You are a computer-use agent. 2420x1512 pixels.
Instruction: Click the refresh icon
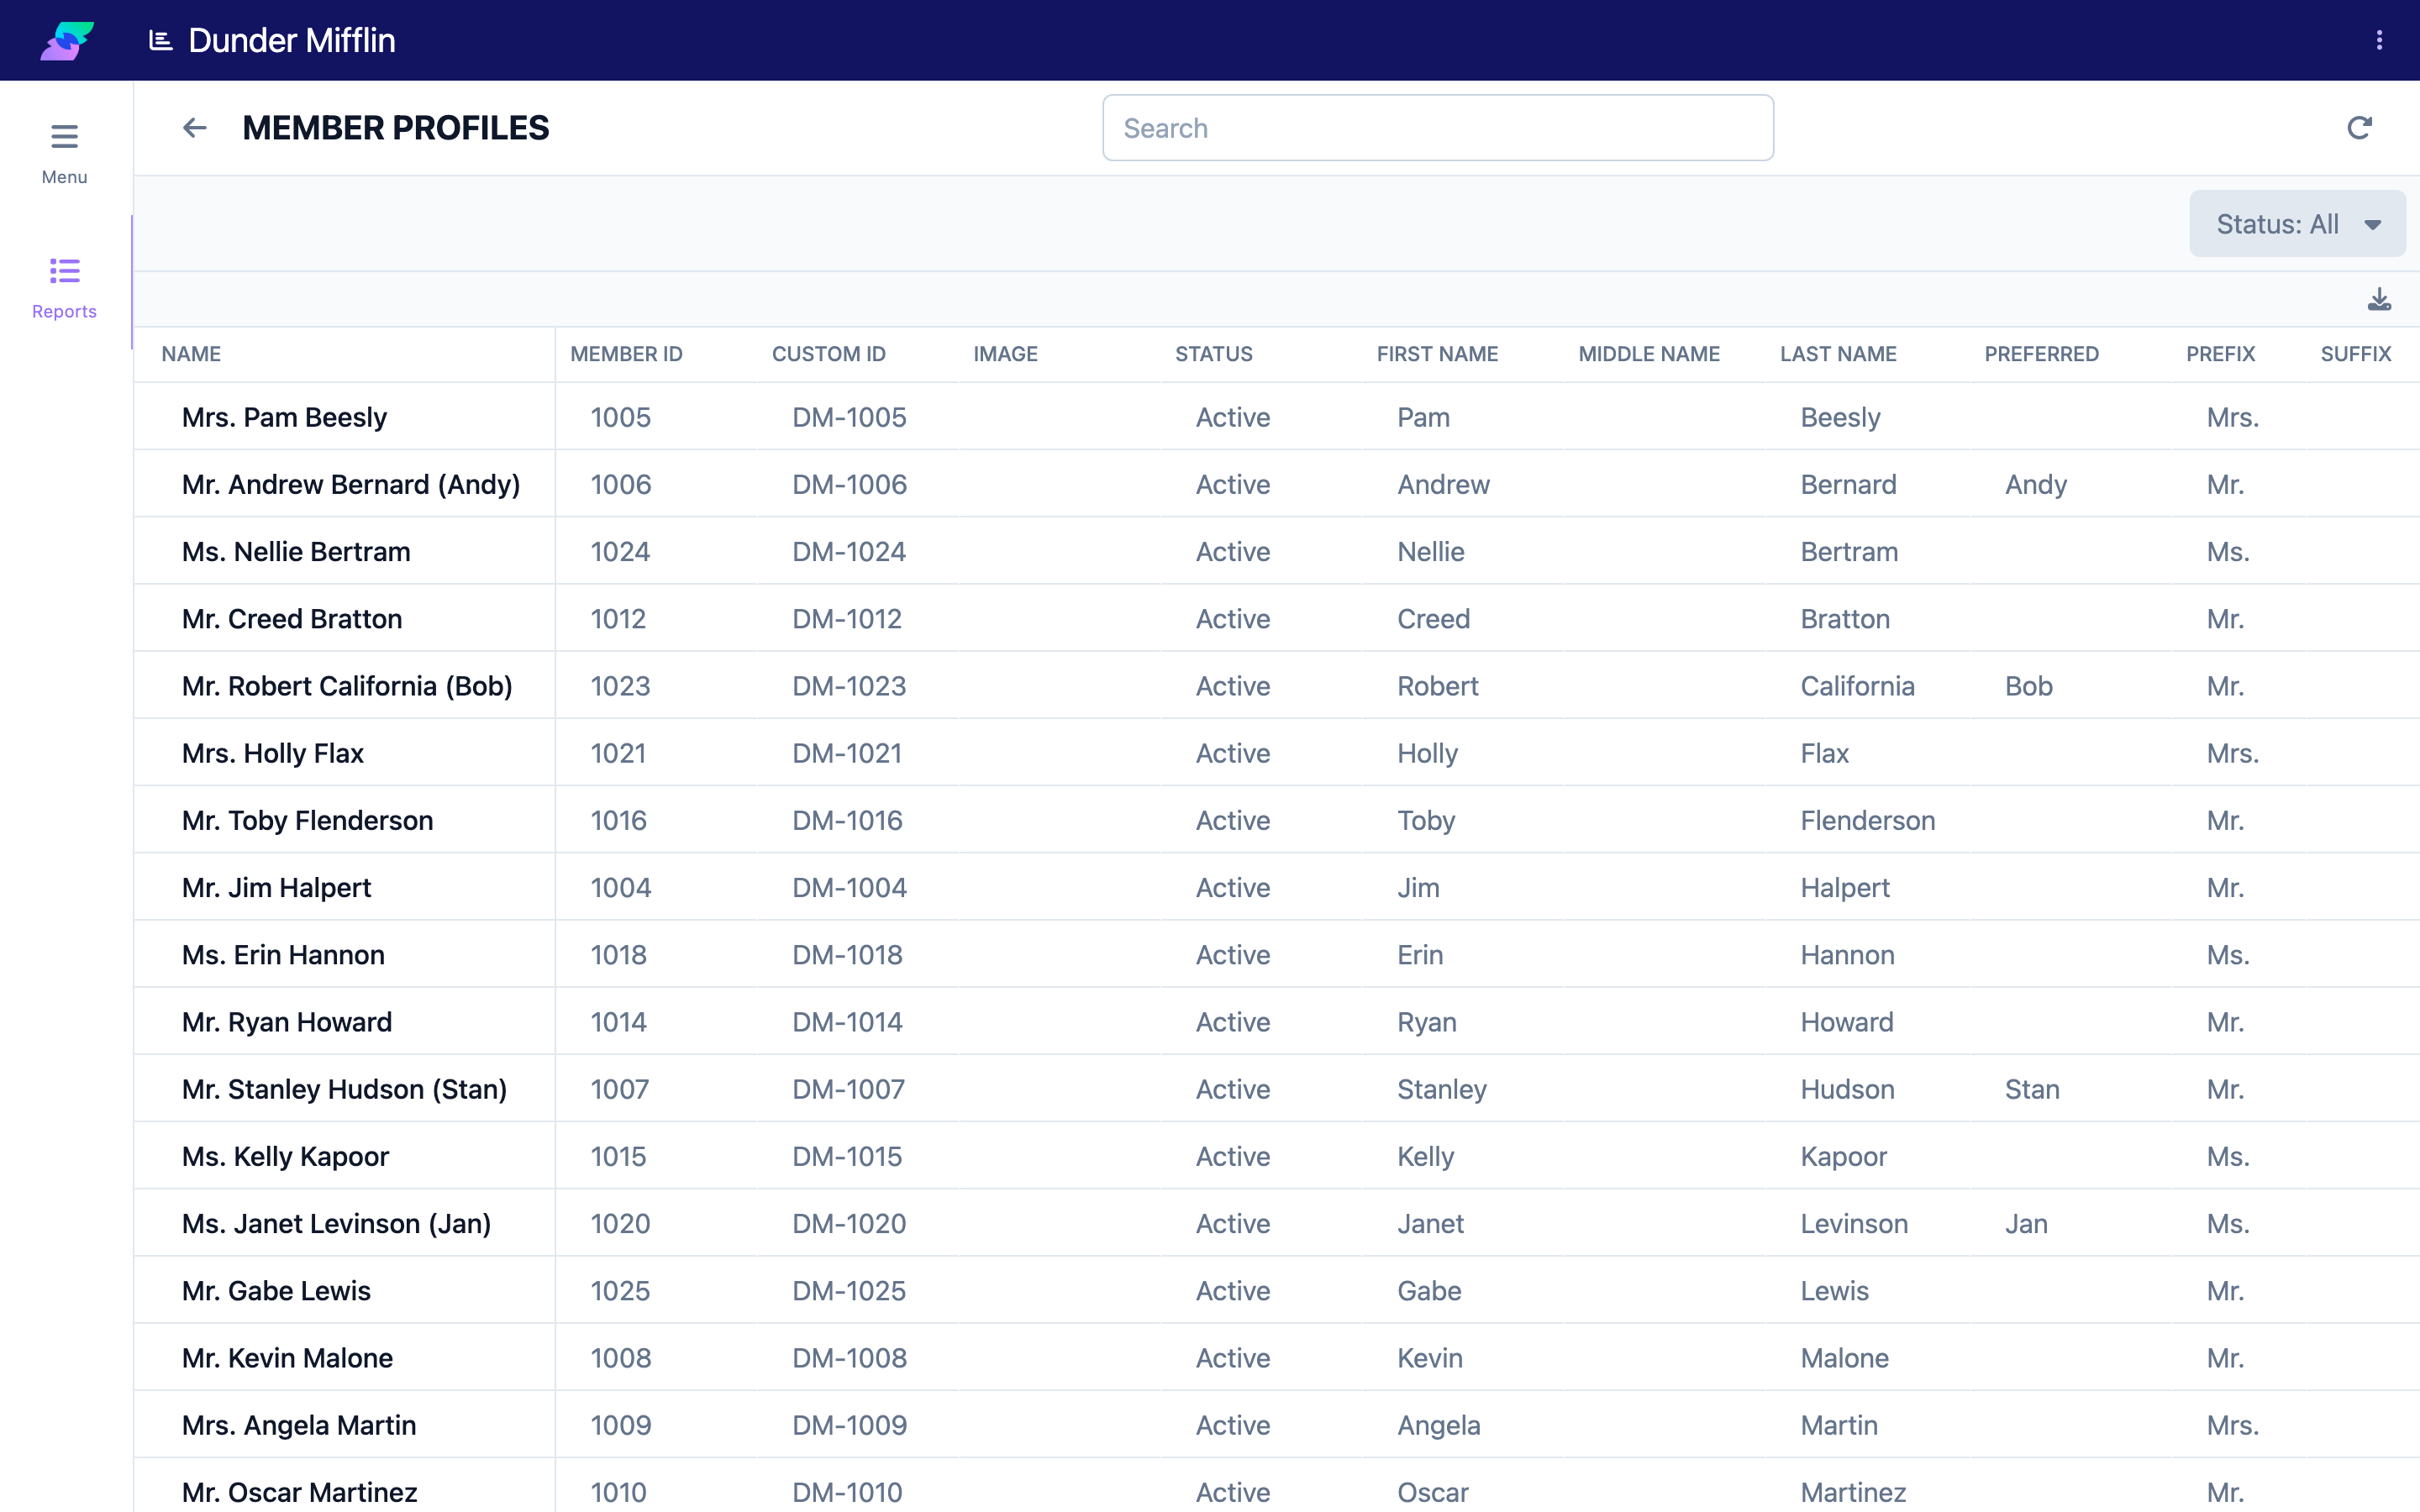tap(2359, 128)
